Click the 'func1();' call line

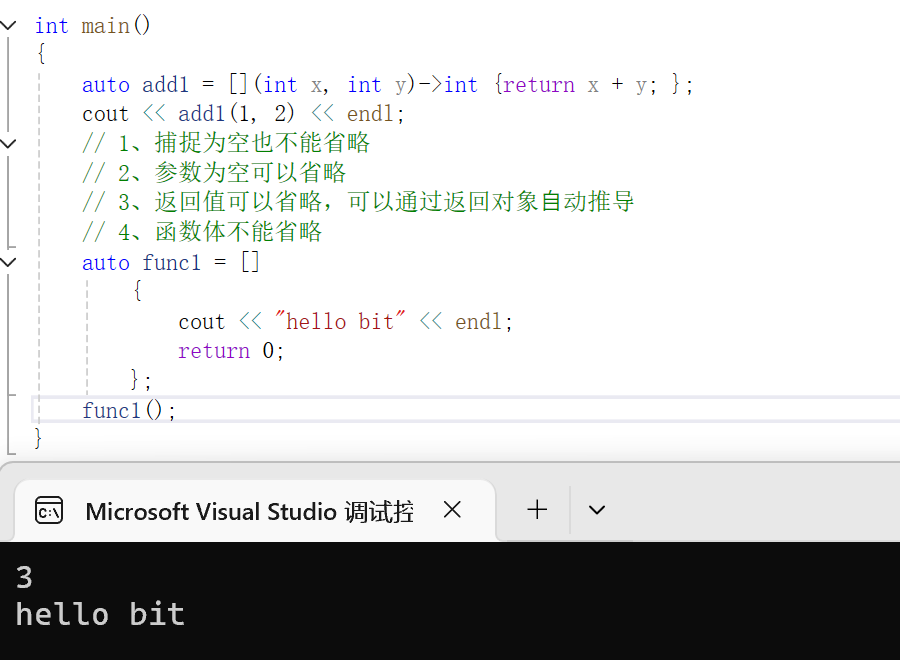coord(129,410)
